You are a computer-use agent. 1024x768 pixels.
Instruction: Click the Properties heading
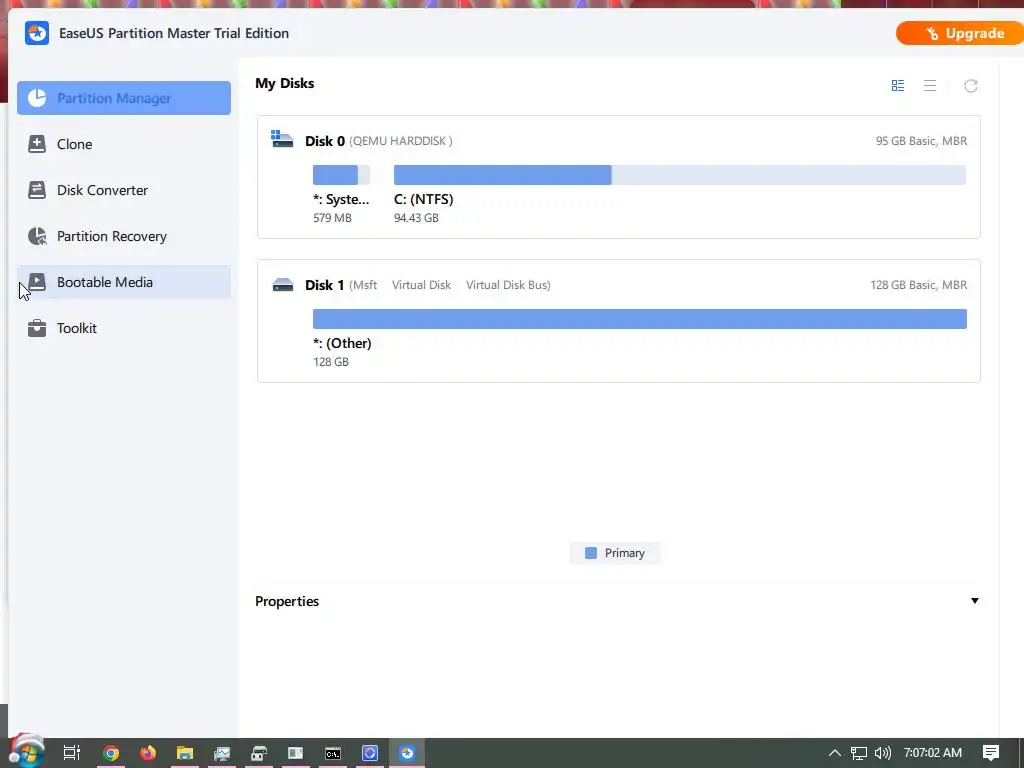(287, 601)
